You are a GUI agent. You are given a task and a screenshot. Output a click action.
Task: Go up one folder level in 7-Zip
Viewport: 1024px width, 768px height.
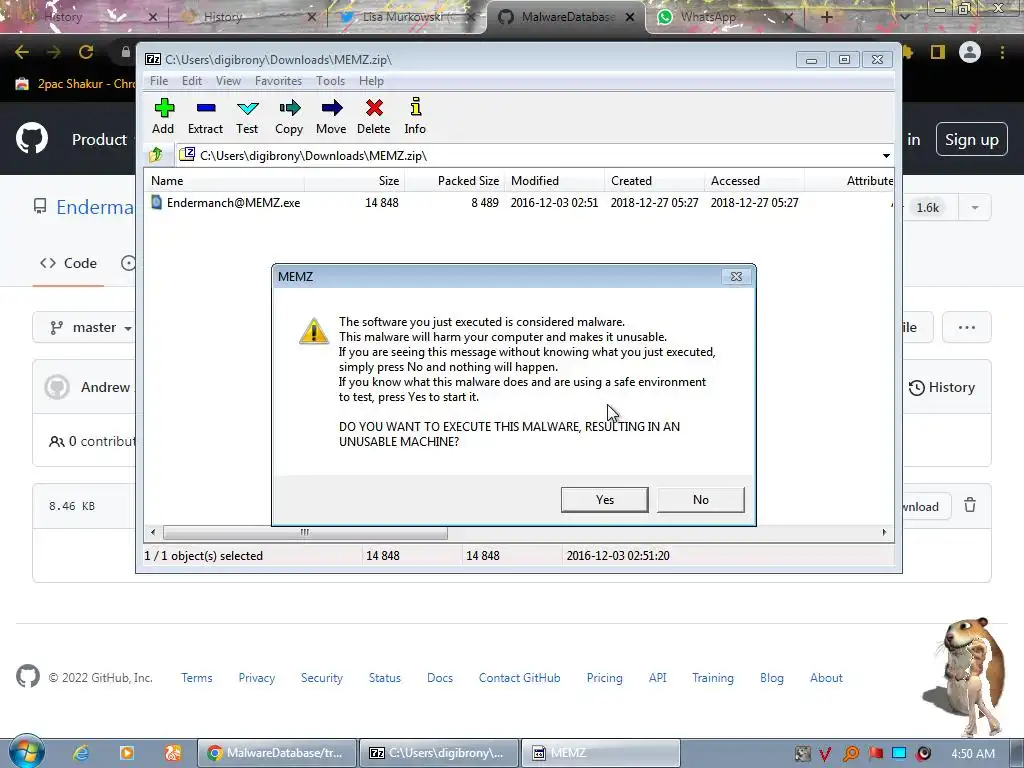155,155
